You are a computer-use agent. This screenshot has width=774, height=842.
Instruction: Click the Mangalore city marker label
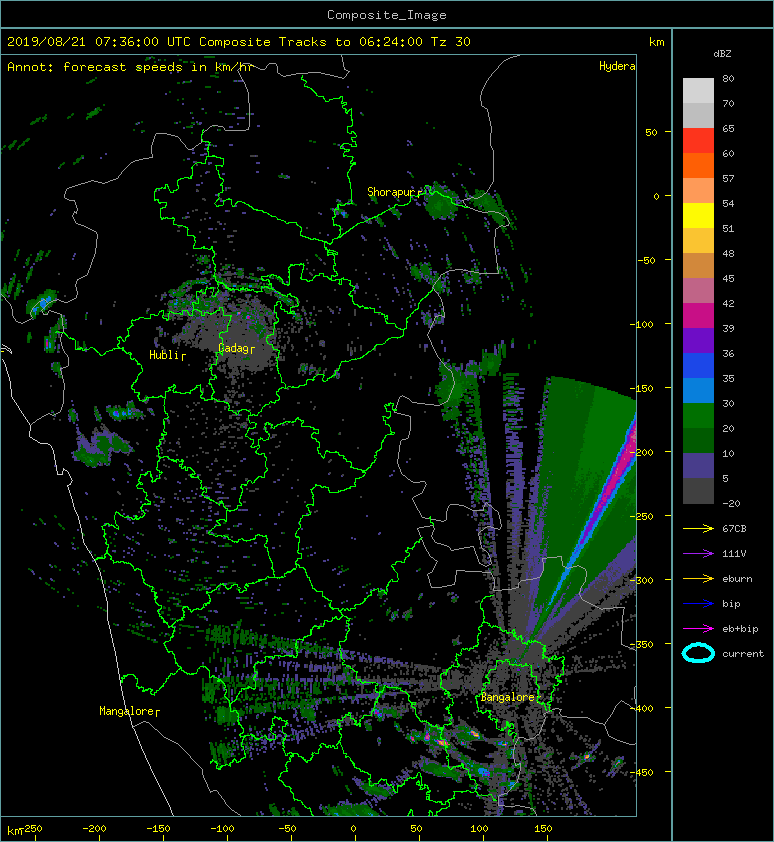point(129,711)
